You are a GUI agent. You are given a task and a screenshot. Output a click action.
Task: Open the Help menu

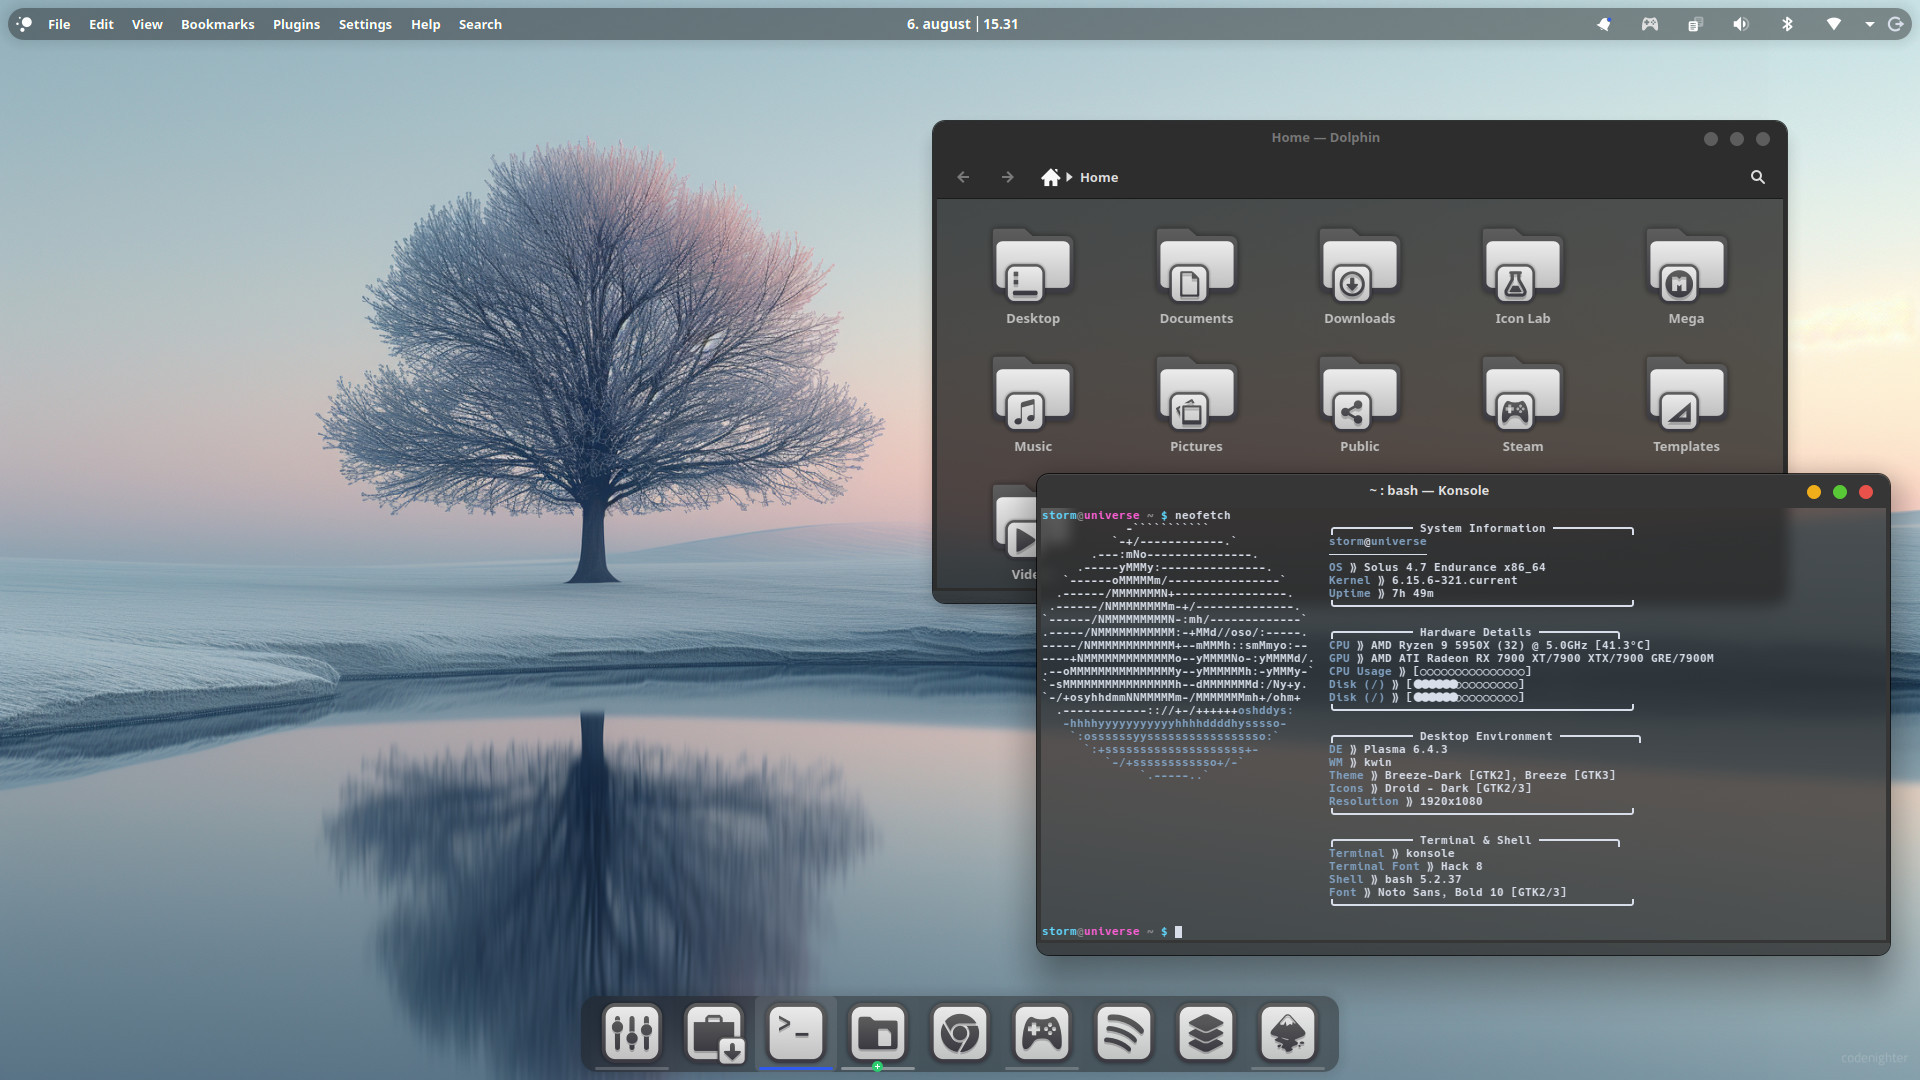click(x=425, y=24)
